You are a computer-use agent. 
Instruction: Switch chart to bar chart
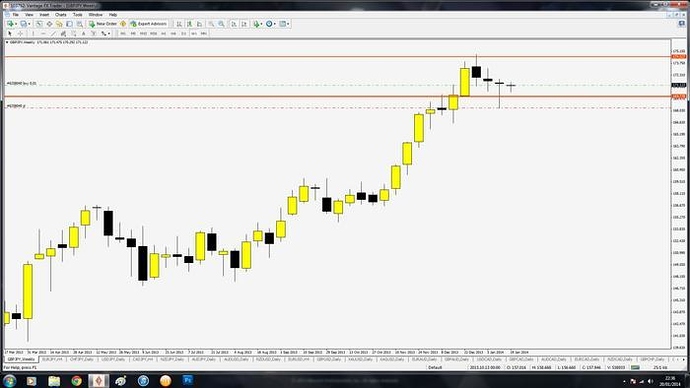point(179,24)
